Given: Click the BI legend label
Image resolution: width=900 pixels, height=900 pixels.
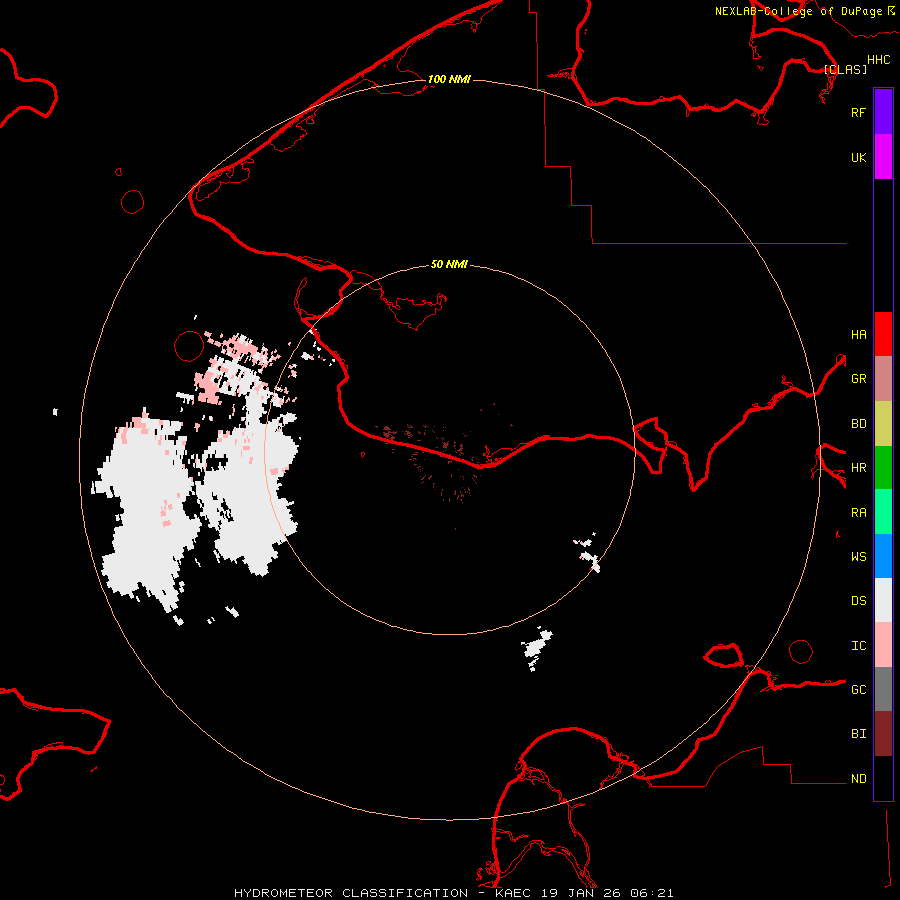Looking at the screenshot, I should pyautogui.click(x=858, y=734).
